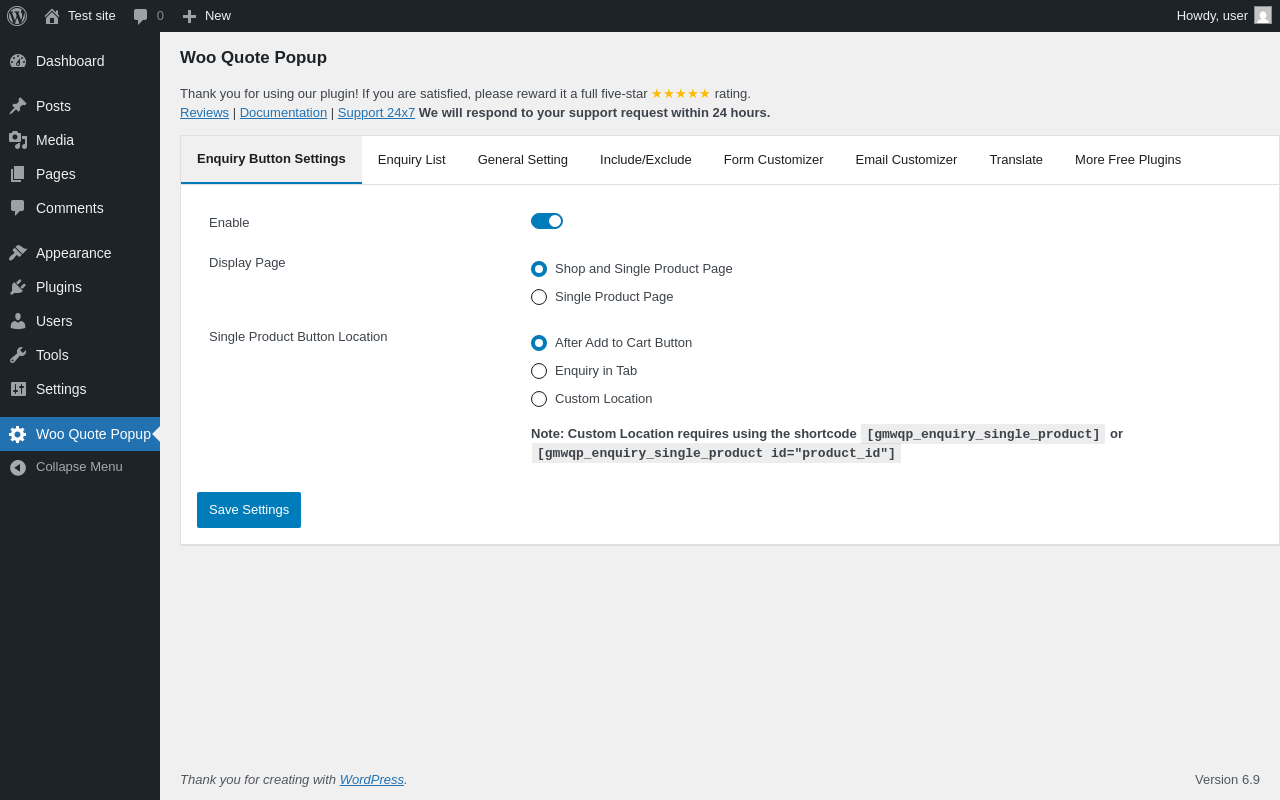Click the Media library icon
The width and height of the screenshot is (1280, 800).
(18, 140)
